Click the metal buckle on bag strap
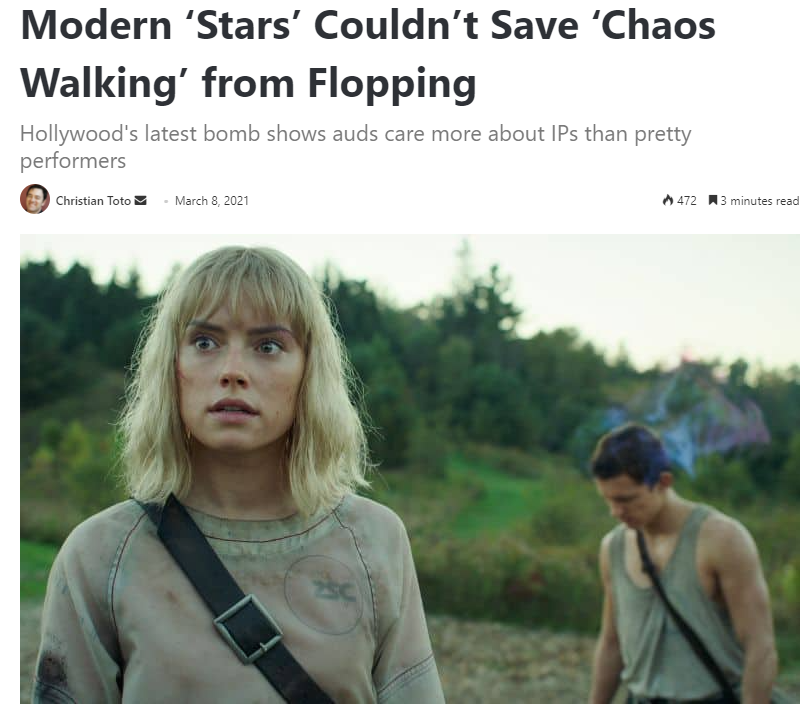The height and width of the screenshot is (717, 810). (x=248, y=629)
